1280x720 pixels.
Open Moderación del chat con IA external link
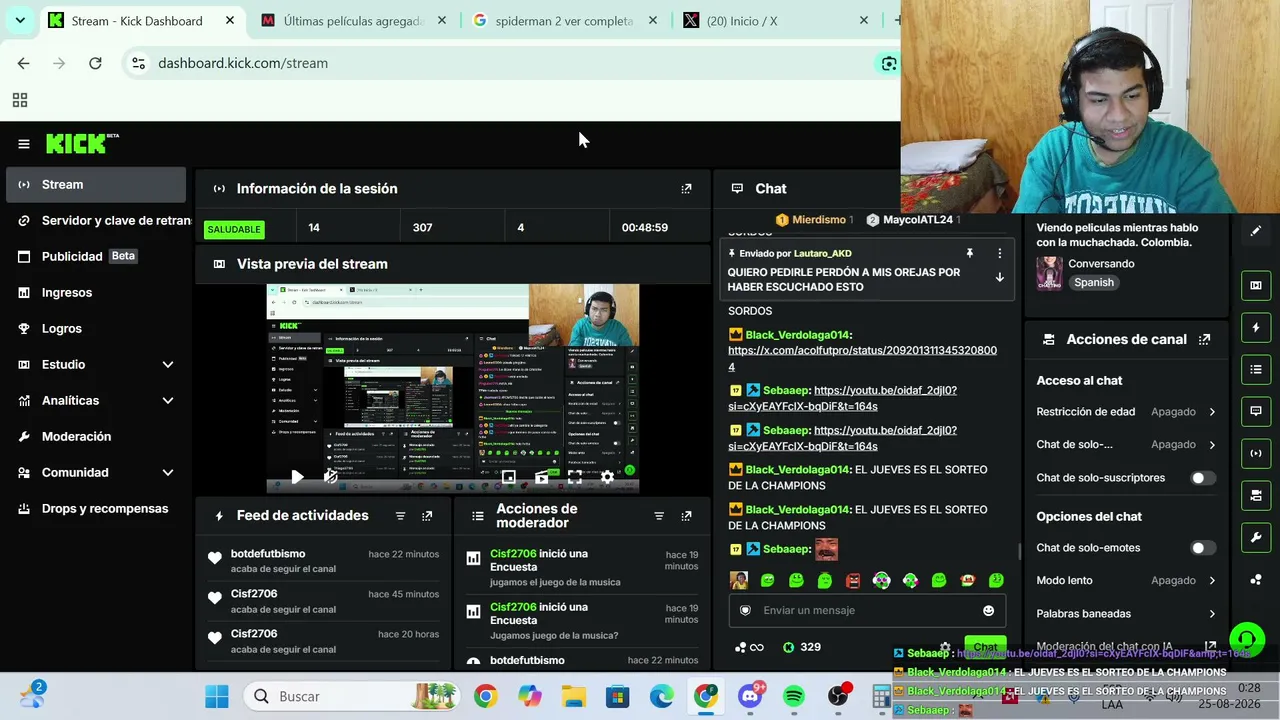pyautogui.click(x=1210, y=647)
